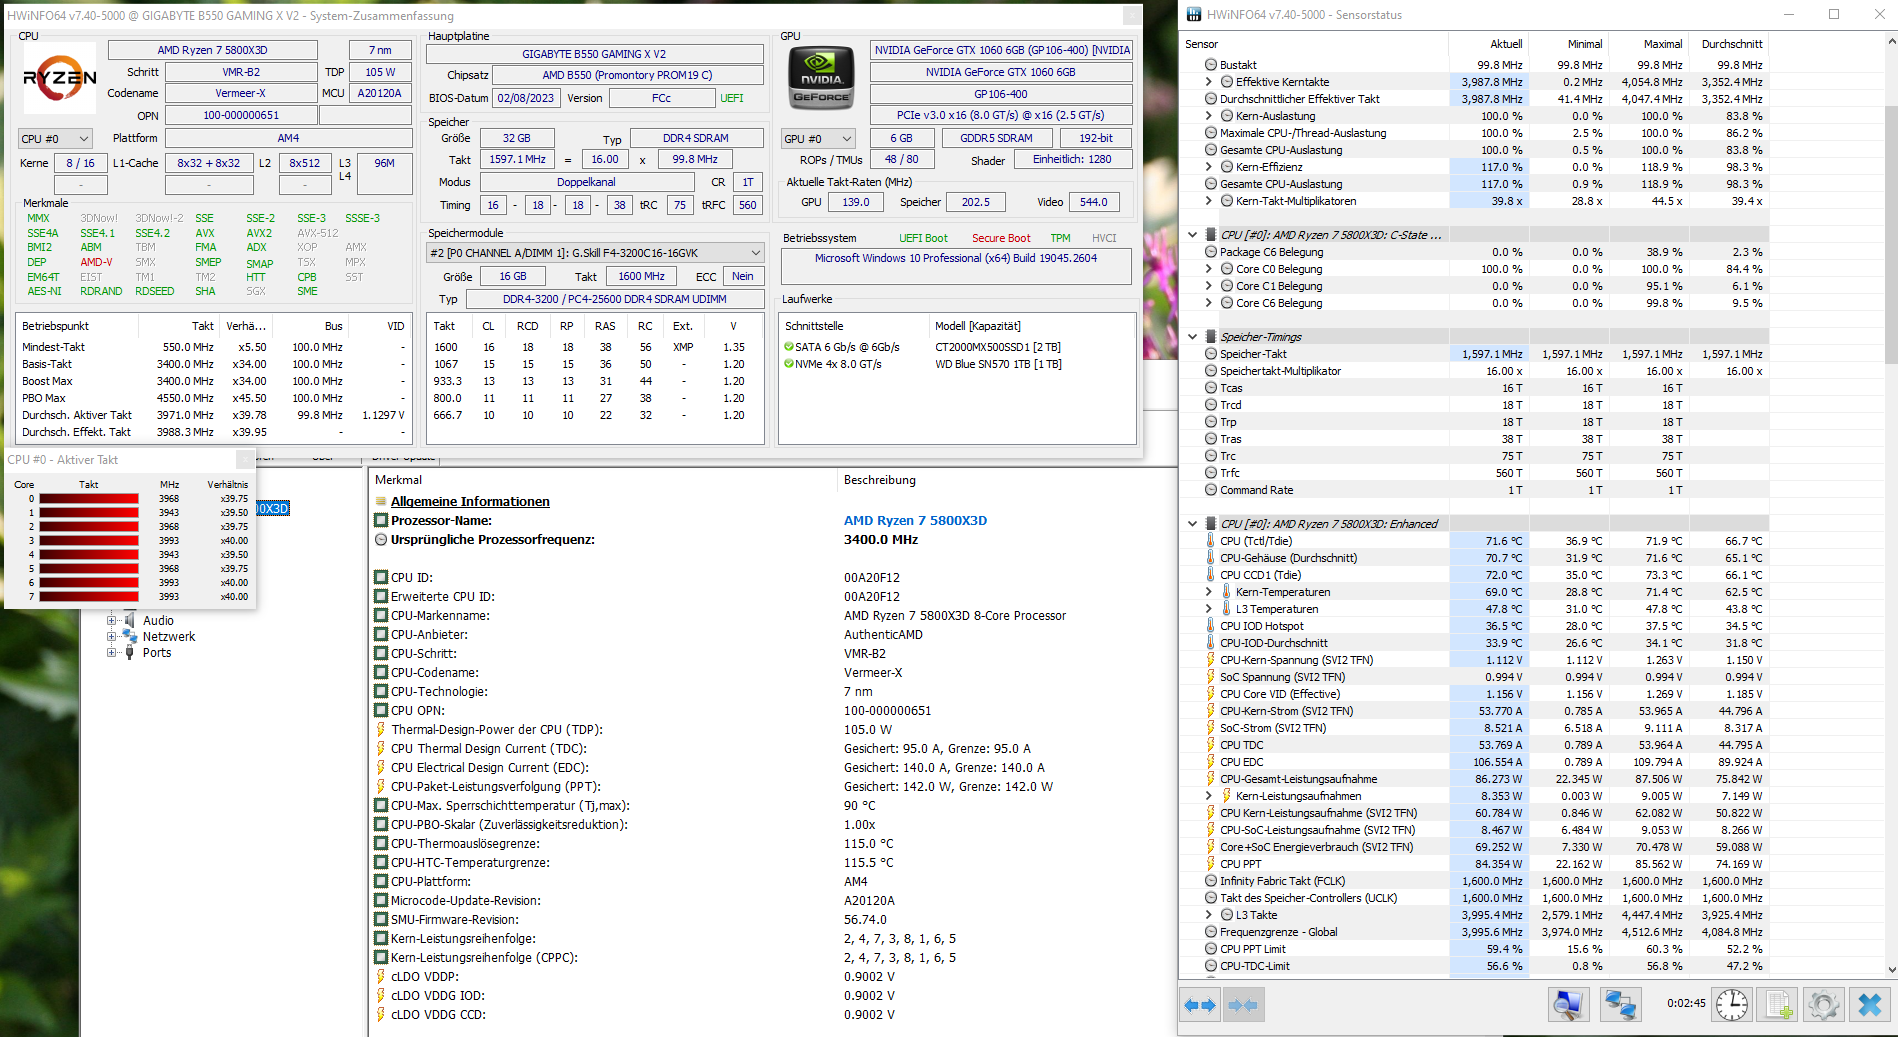Click the Allgemeine Informationen heading

(x=470, y=502)
